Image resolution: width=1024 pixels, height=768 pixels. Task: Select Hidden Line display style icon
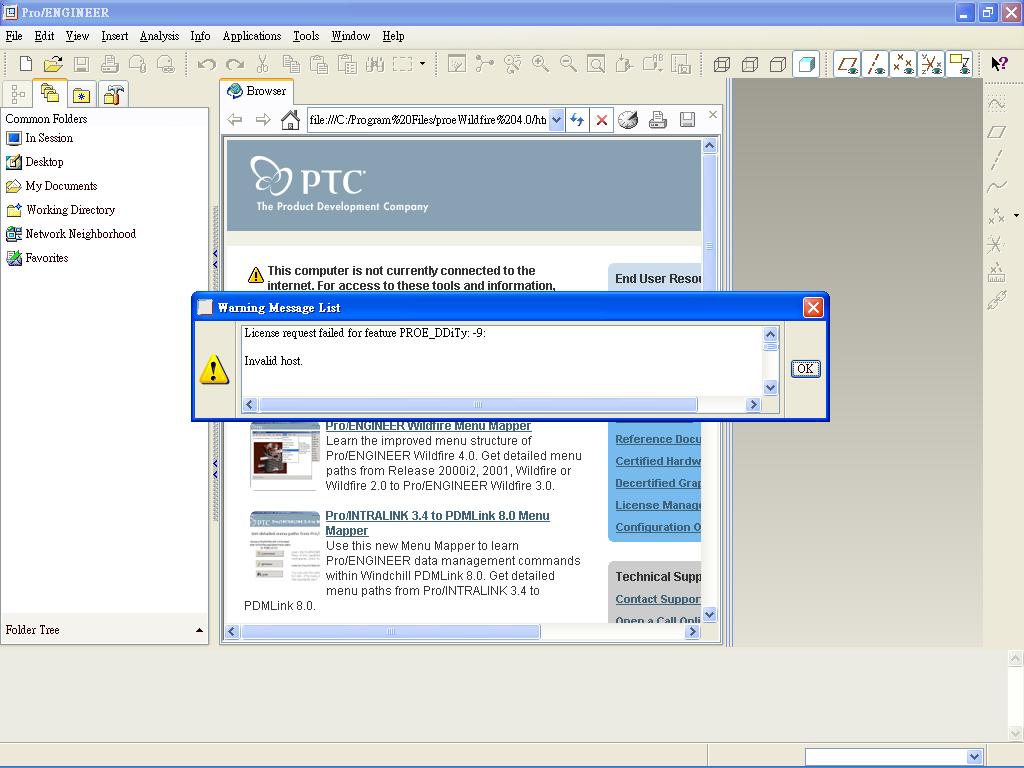[x=750, y=64]
